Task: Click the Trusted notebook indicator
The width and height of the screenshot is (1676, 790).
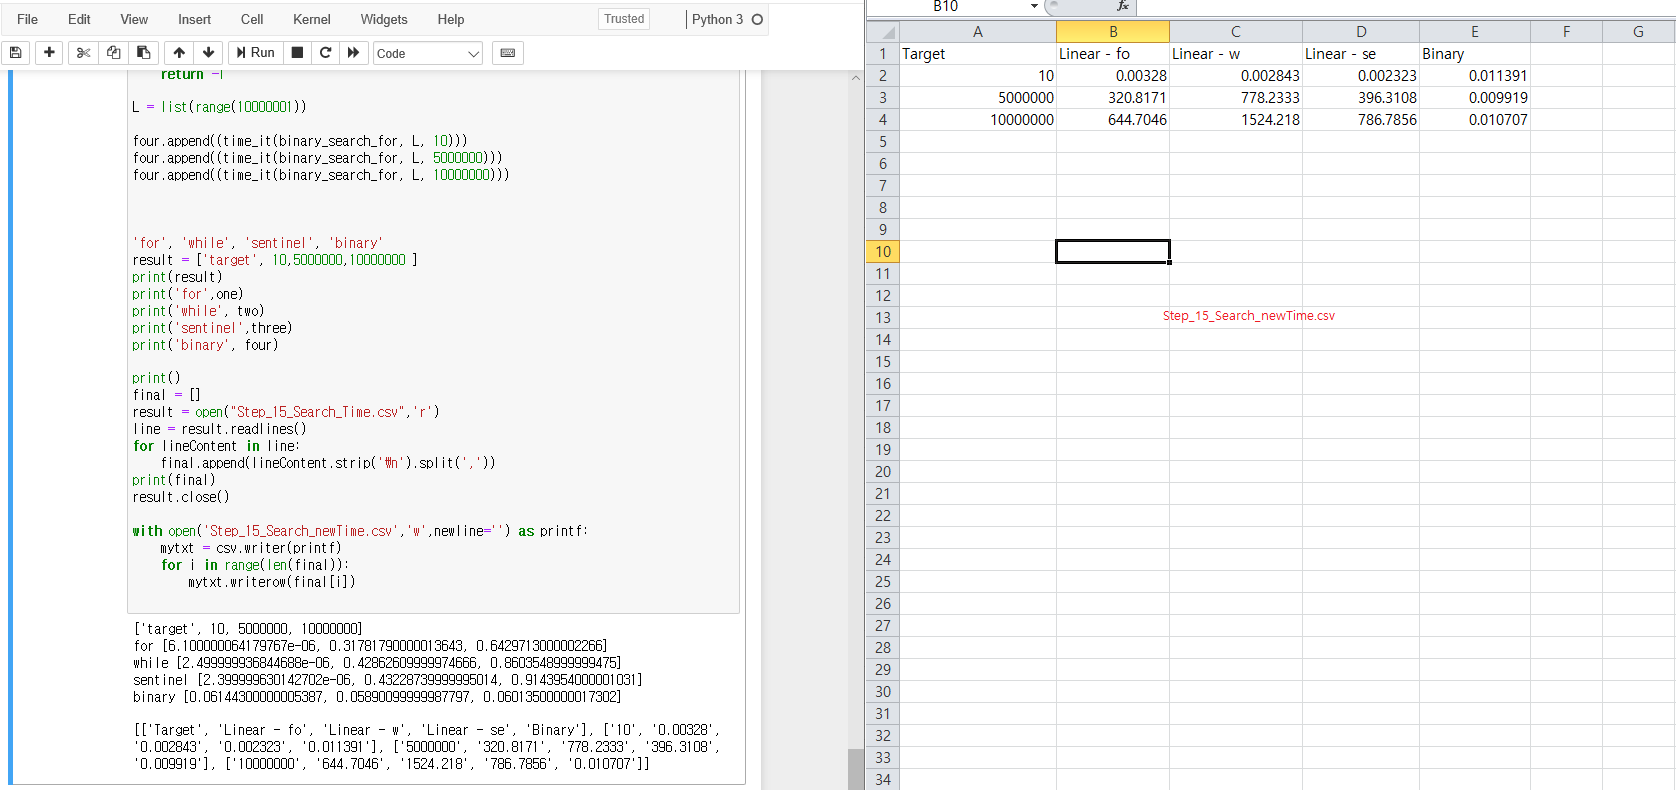Action: point(624,19)
